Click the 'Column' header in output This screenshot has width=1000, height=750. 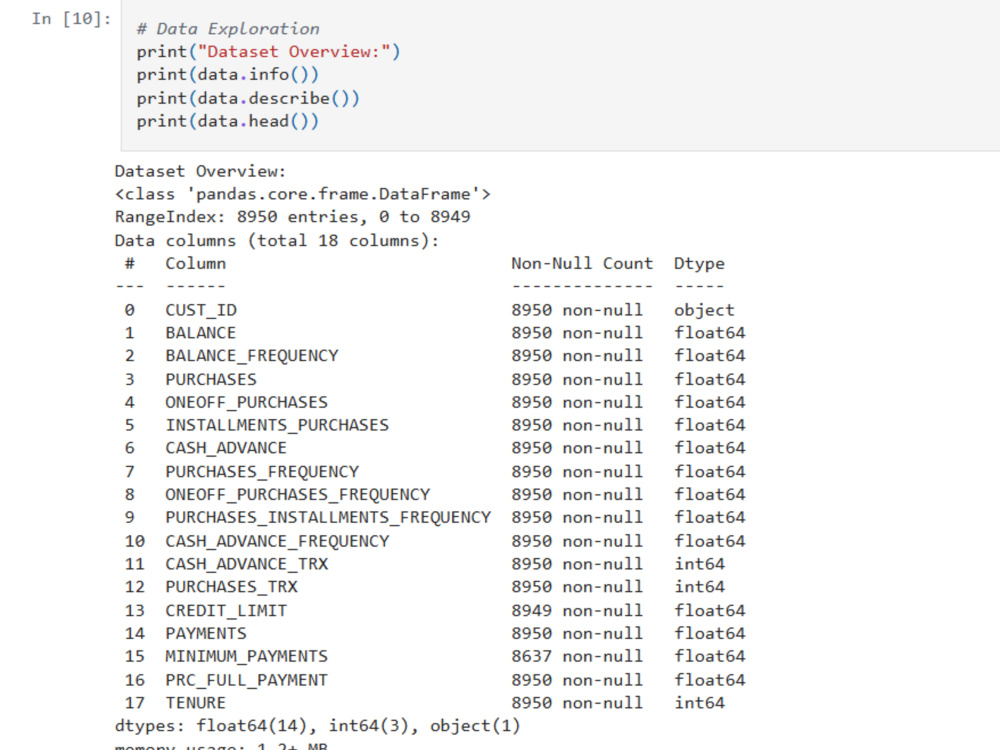click(196, 263)
